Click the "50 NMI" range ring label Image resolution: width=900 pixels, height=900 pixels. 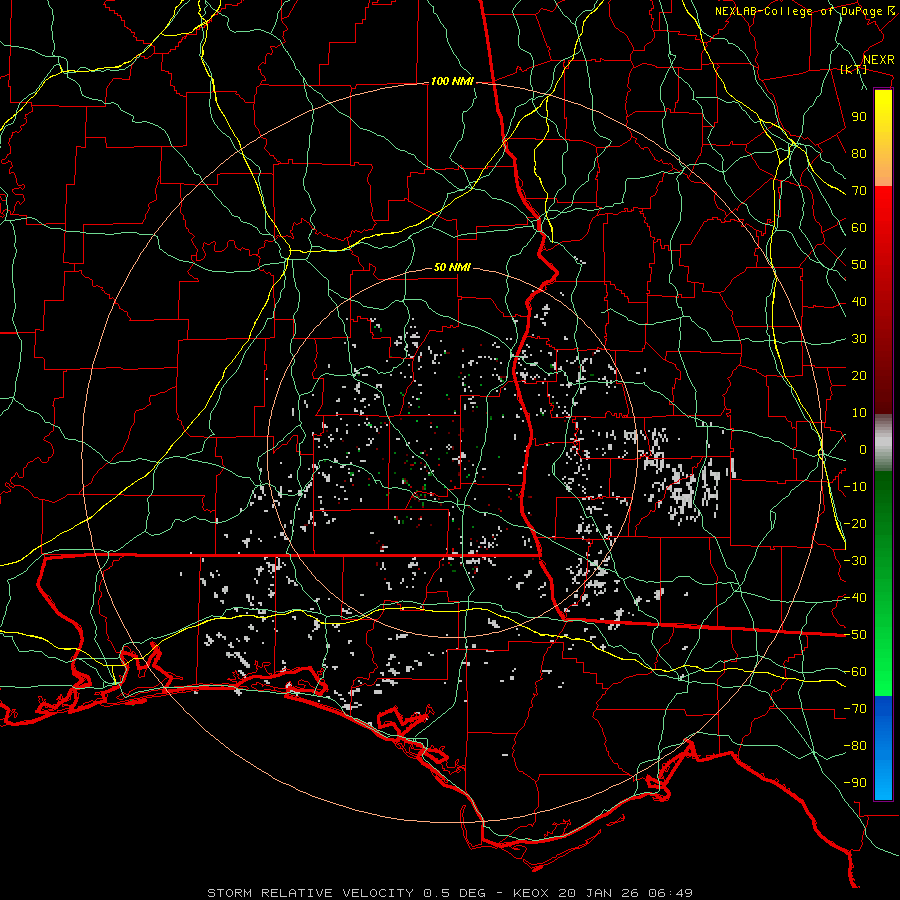(452, 267)
